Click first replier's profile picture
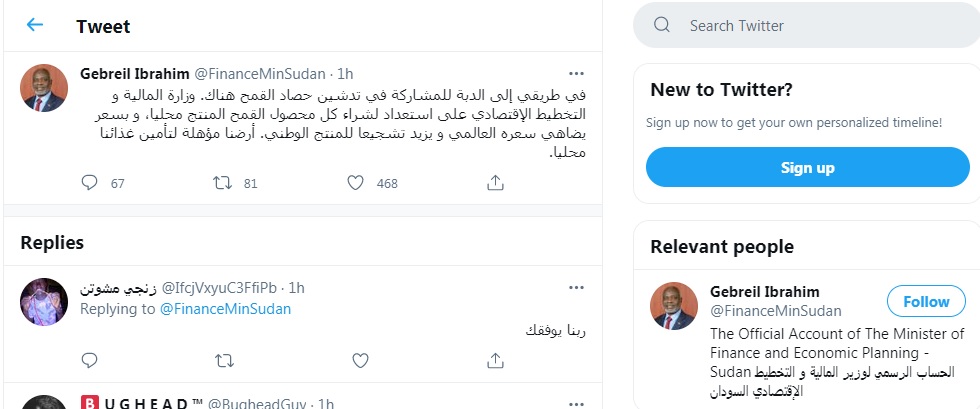This screenshot has width=980, height=409. click(44, 302)
